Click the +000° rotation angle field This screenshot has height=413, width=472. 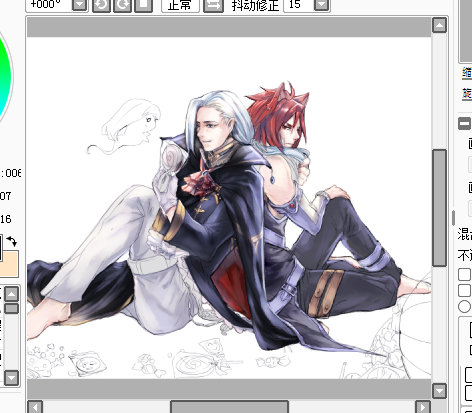click(49, 5)
